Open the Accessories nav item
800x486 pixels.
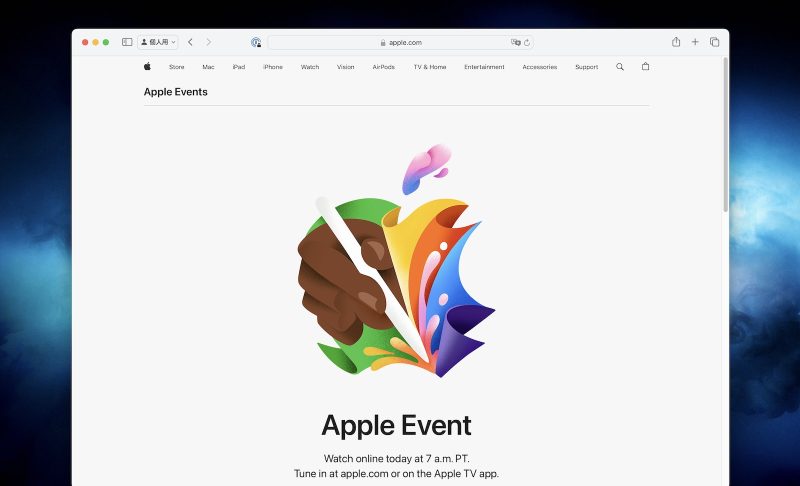click(540, 67)
